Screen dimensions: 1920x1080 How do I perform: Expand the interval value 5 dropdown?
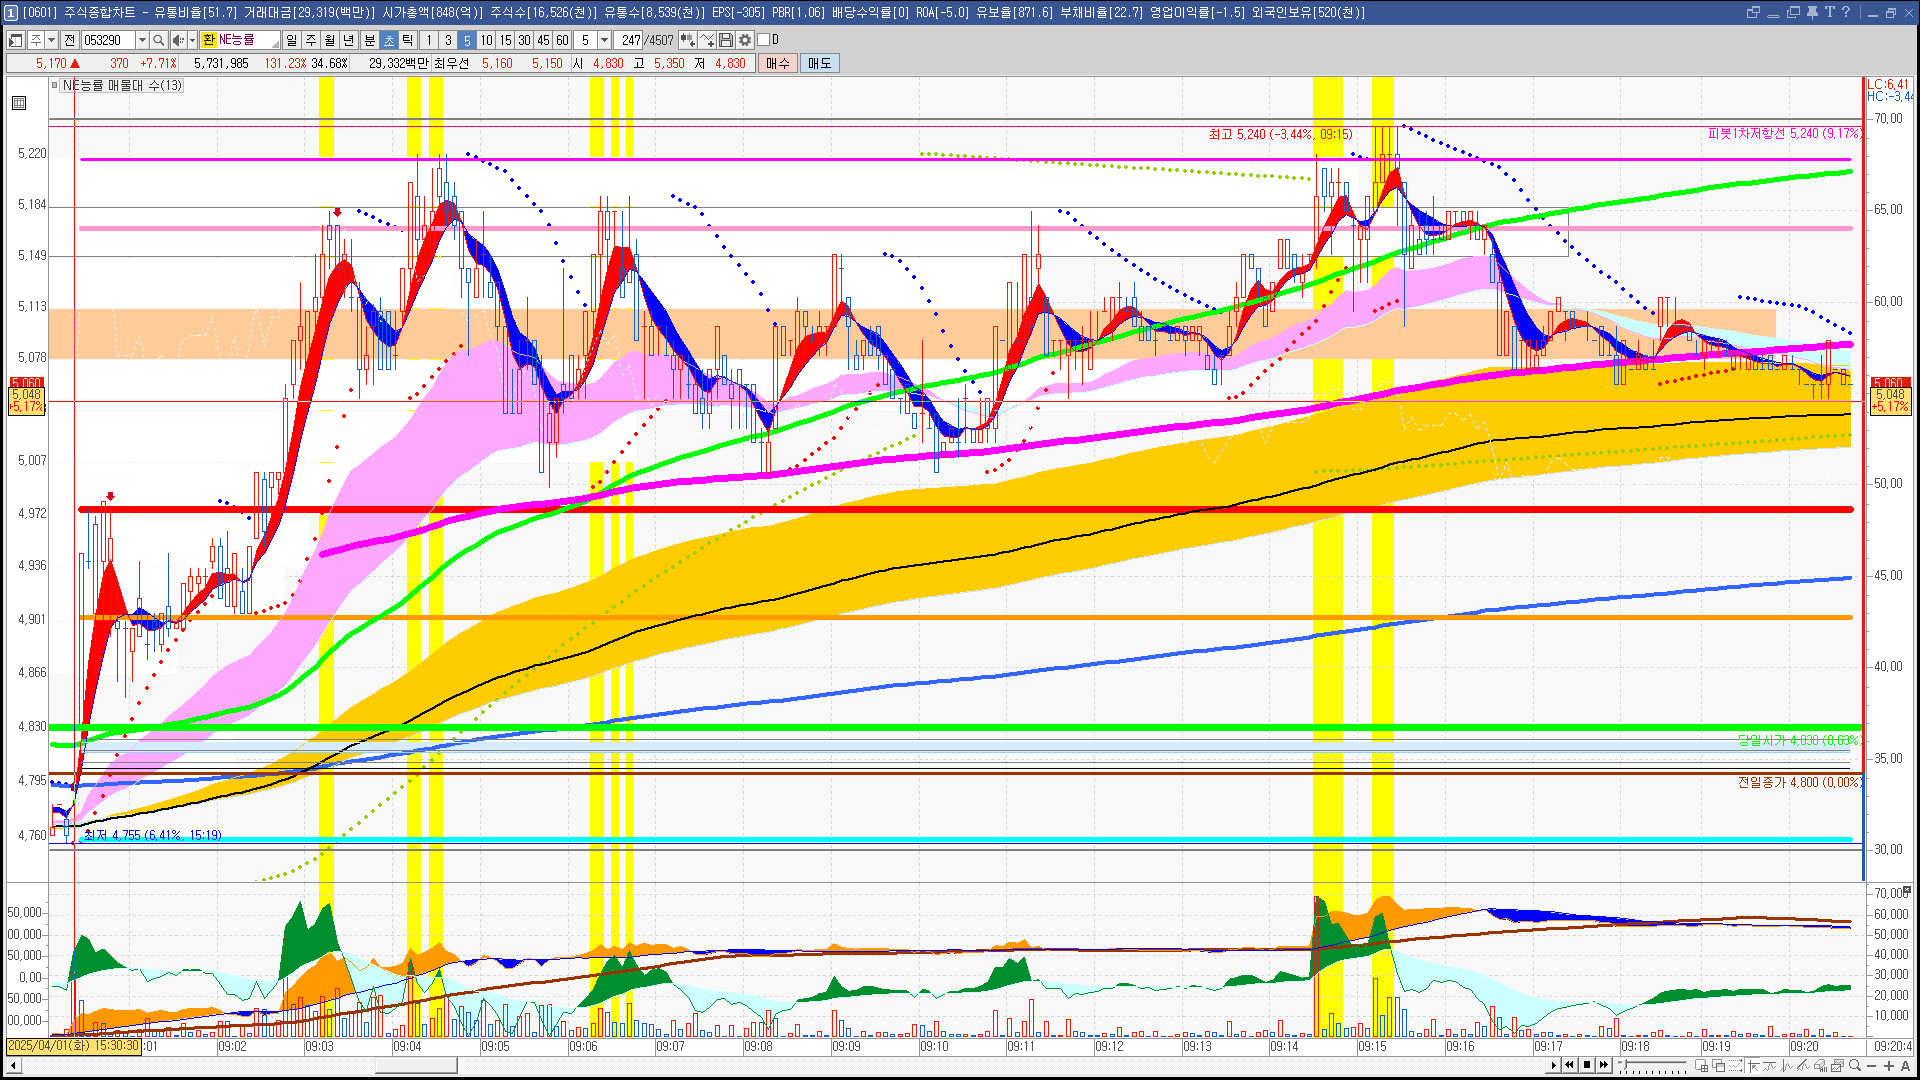pyautogui.click(x=604, y=40)
